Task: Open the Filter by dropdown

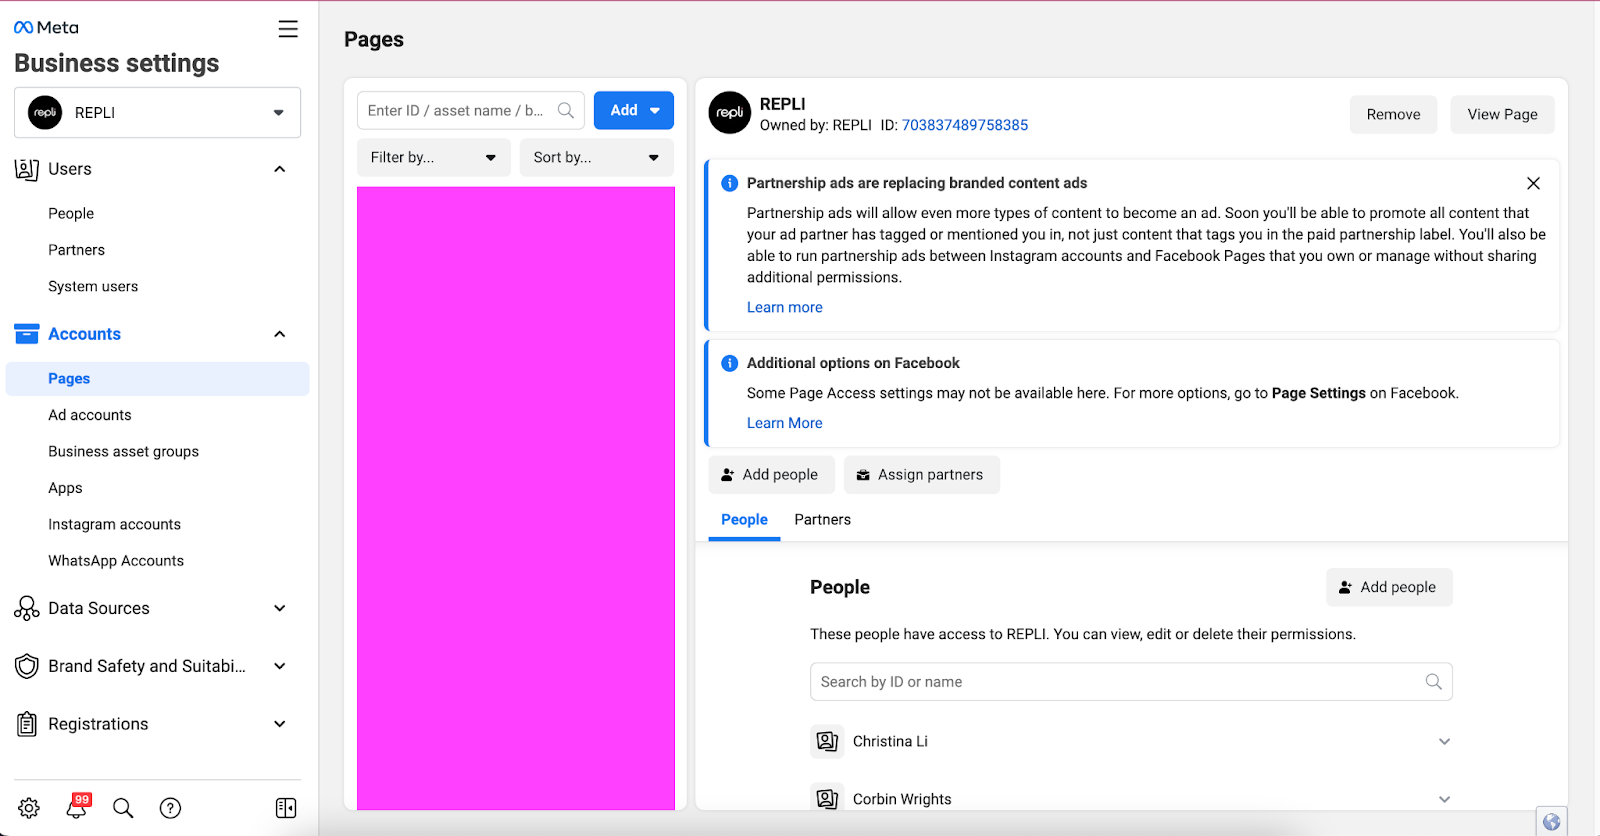Action: click(434, 157)
